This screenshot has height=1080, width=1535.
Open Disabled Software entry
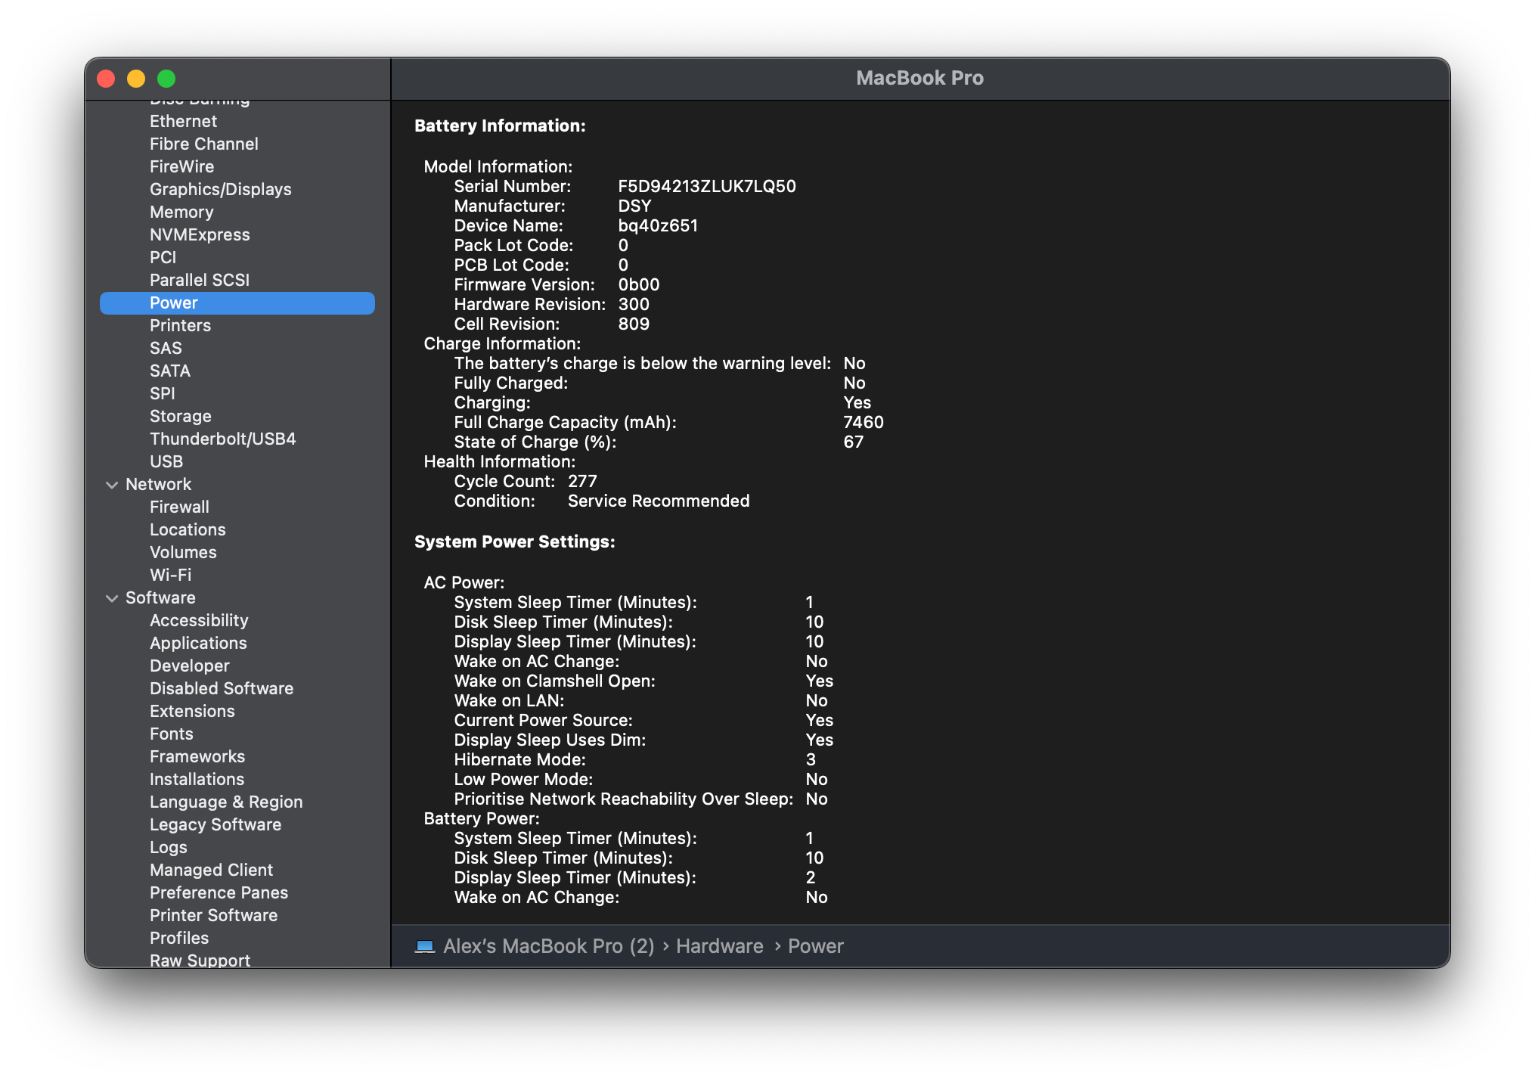tap(222, 688)
